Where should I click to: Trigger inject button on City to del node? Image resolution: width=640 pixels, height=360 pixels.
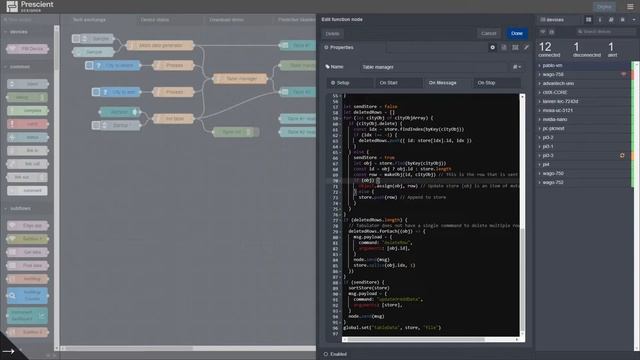[x=96, y=92]
